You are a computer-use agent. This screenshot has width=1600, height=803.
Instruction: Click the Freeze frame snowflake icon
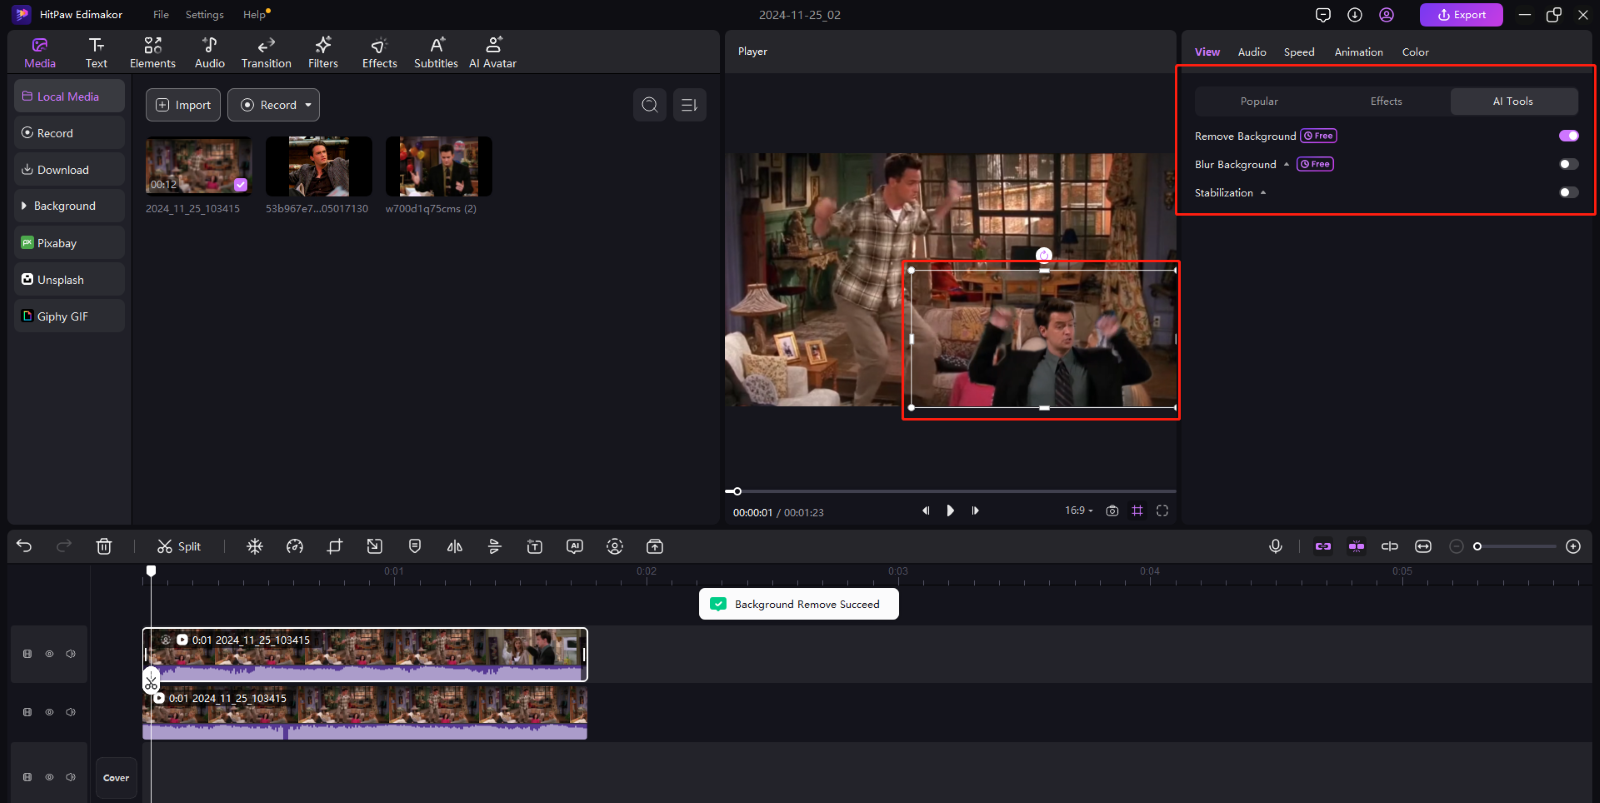pos(255,546)
